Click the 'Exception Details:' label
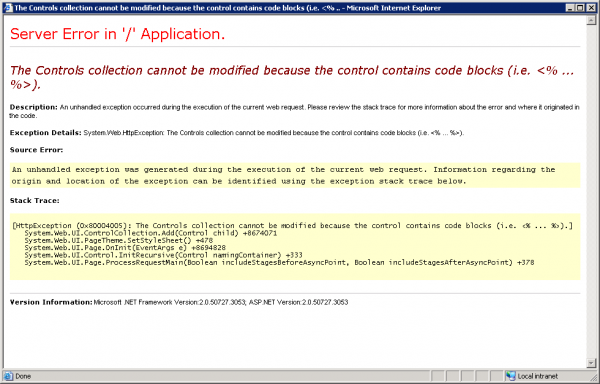 click(46, 133)
